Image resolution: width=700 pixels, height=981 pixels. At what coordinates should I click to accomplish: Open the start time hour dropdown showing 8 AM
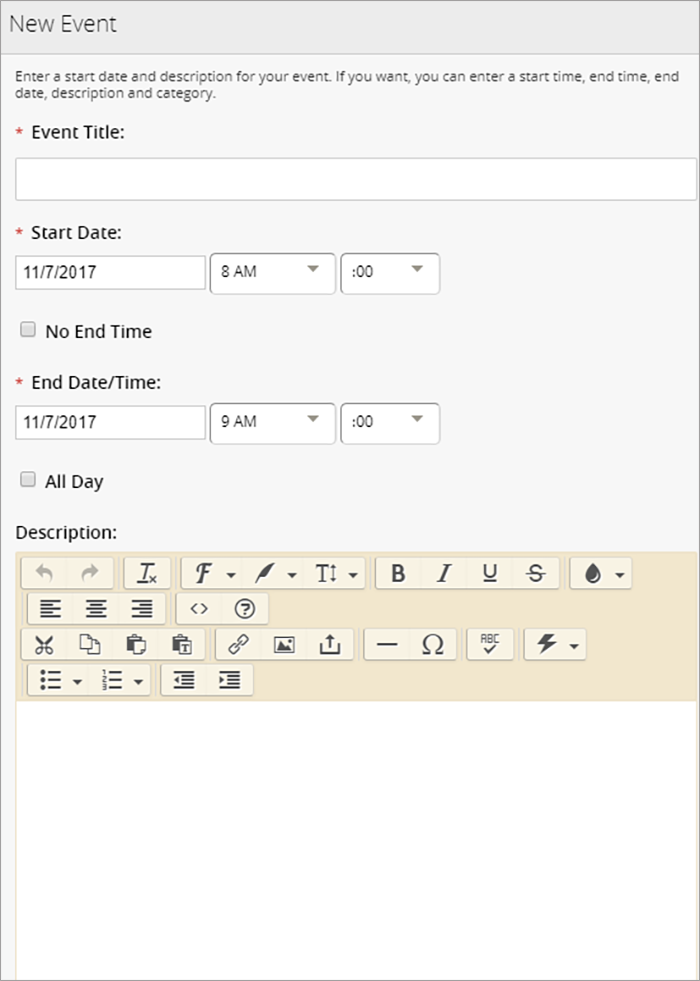(x=272, y=273)
